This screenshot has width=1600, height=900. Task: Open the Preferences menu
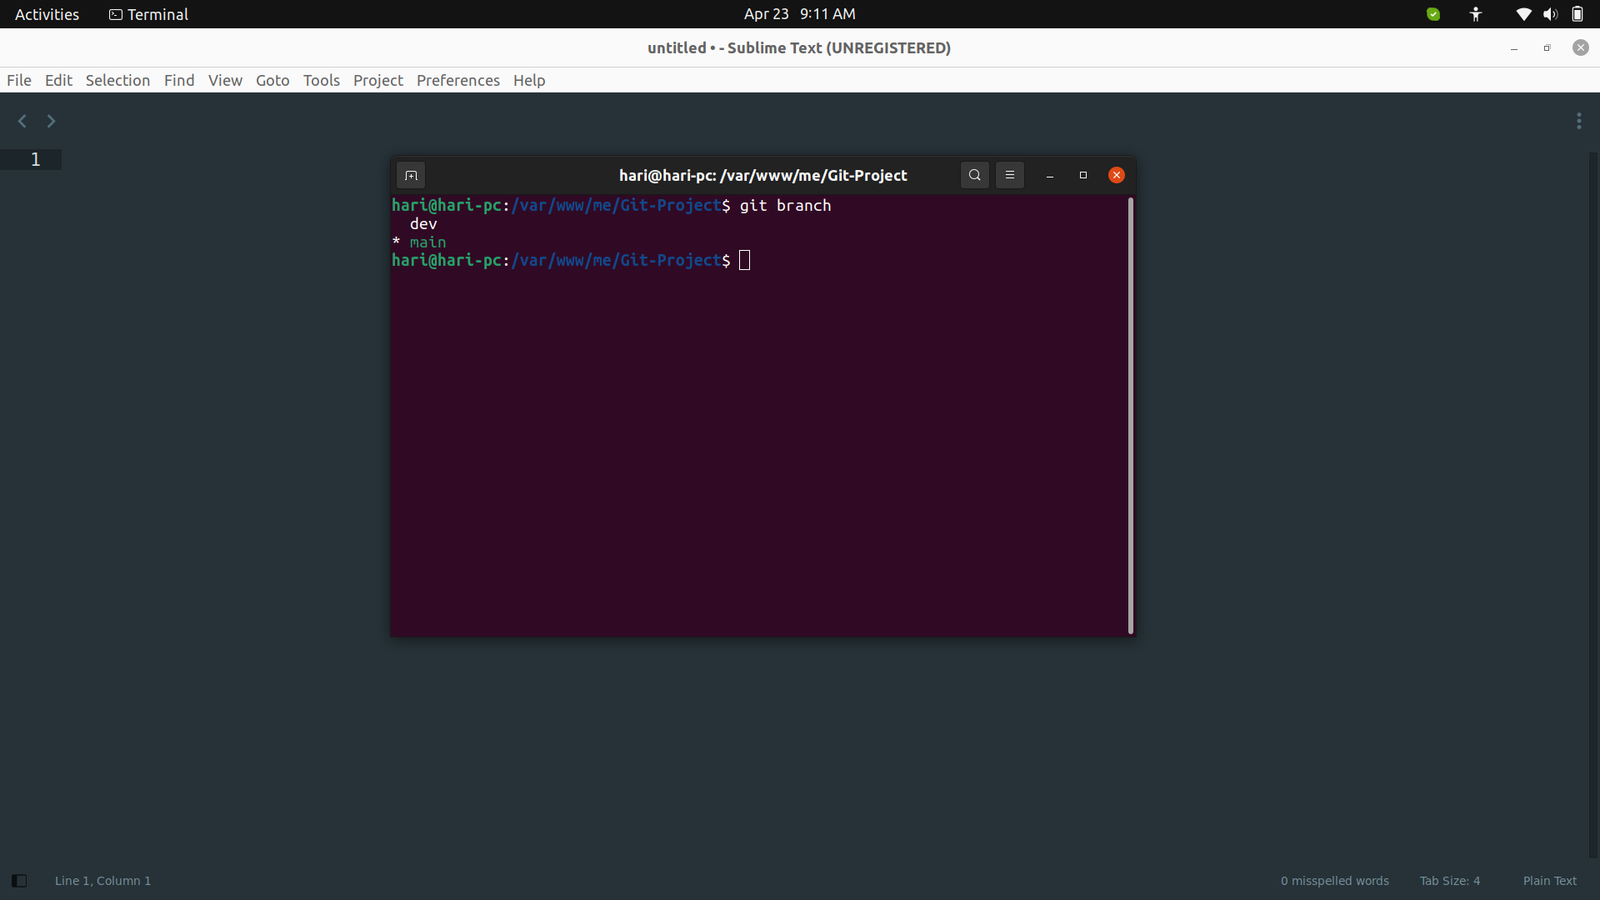pos(458,80)
